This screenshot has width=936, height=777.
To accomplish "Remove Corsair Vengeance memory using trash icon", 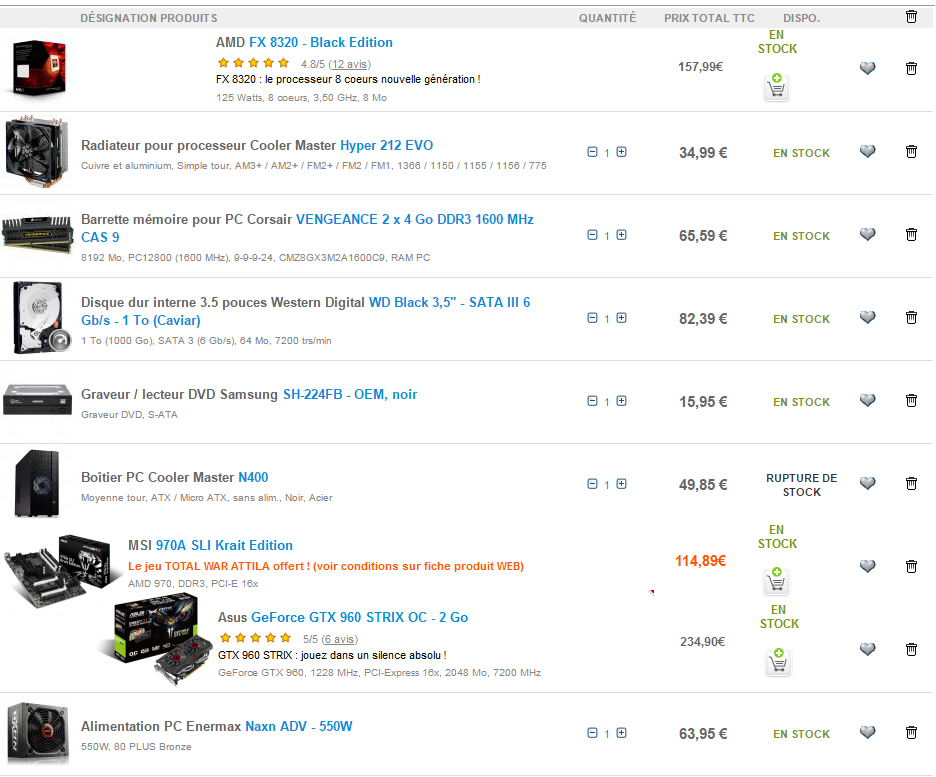I will tap(911, 235).
